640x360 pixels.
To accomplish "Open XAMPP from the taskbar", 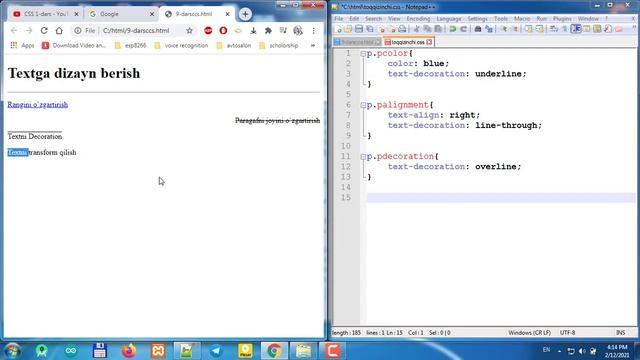I will tap(158, 351).
